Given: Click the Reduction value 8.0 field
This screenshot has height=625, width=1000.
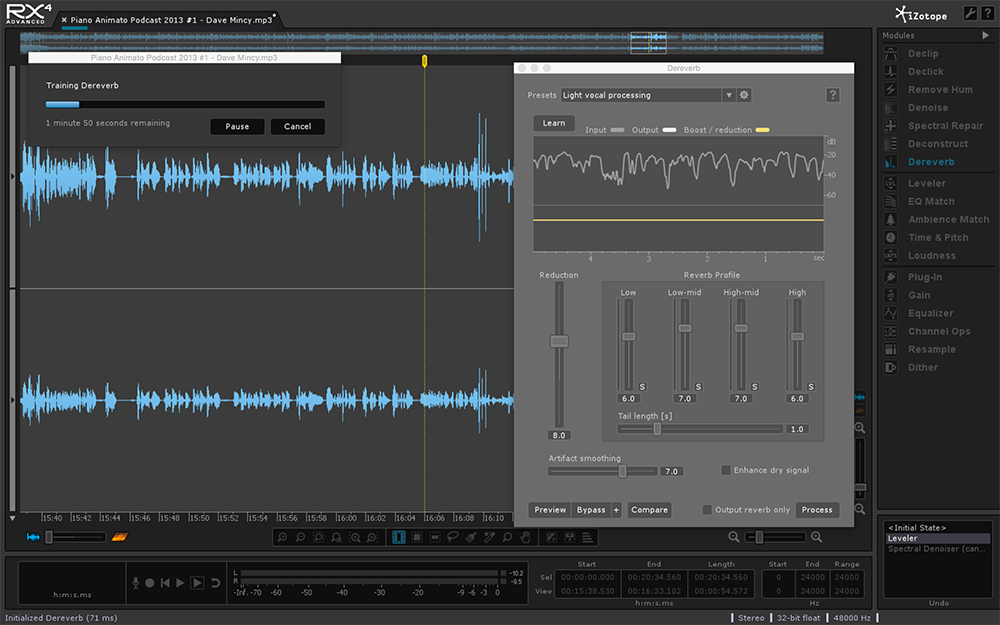Looking at the screenshot, I should coord(559,435).
